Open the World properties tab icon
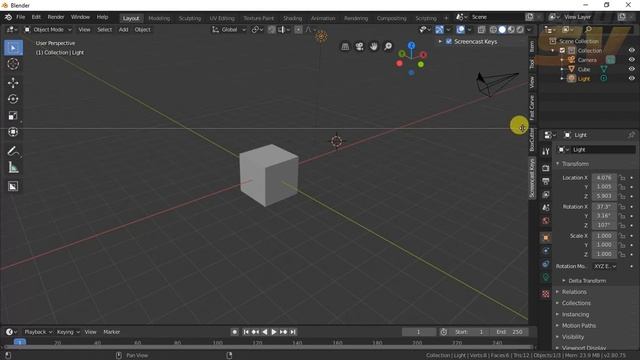The image size is (640, 360). [x=546, y=221]
